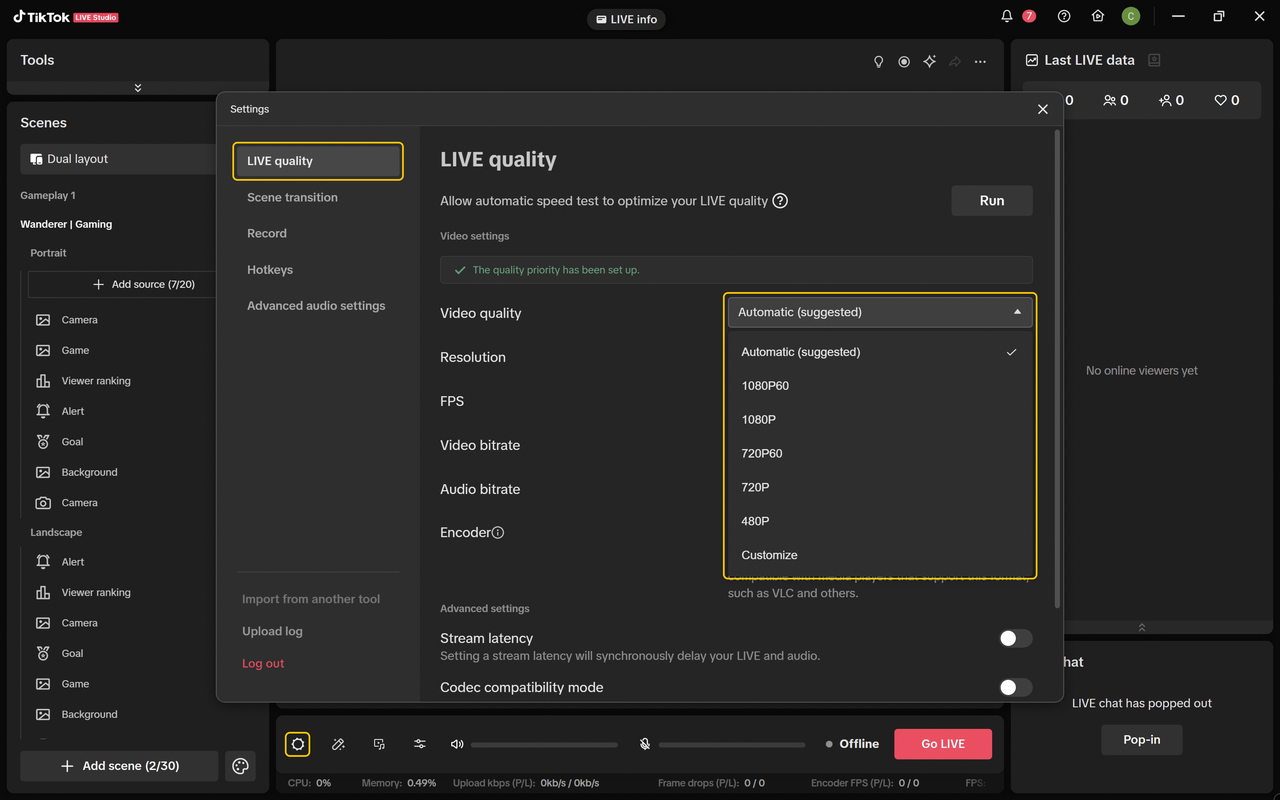Click the Run speed test button

pos(991,200)
